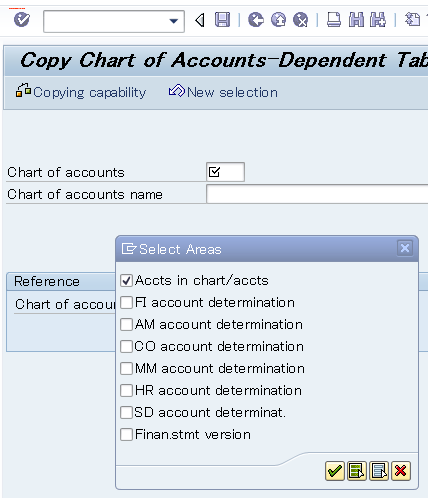Viewport: 428px width, 498px height.
Task: Open the command field dropdown arrow
Action: 174,21
